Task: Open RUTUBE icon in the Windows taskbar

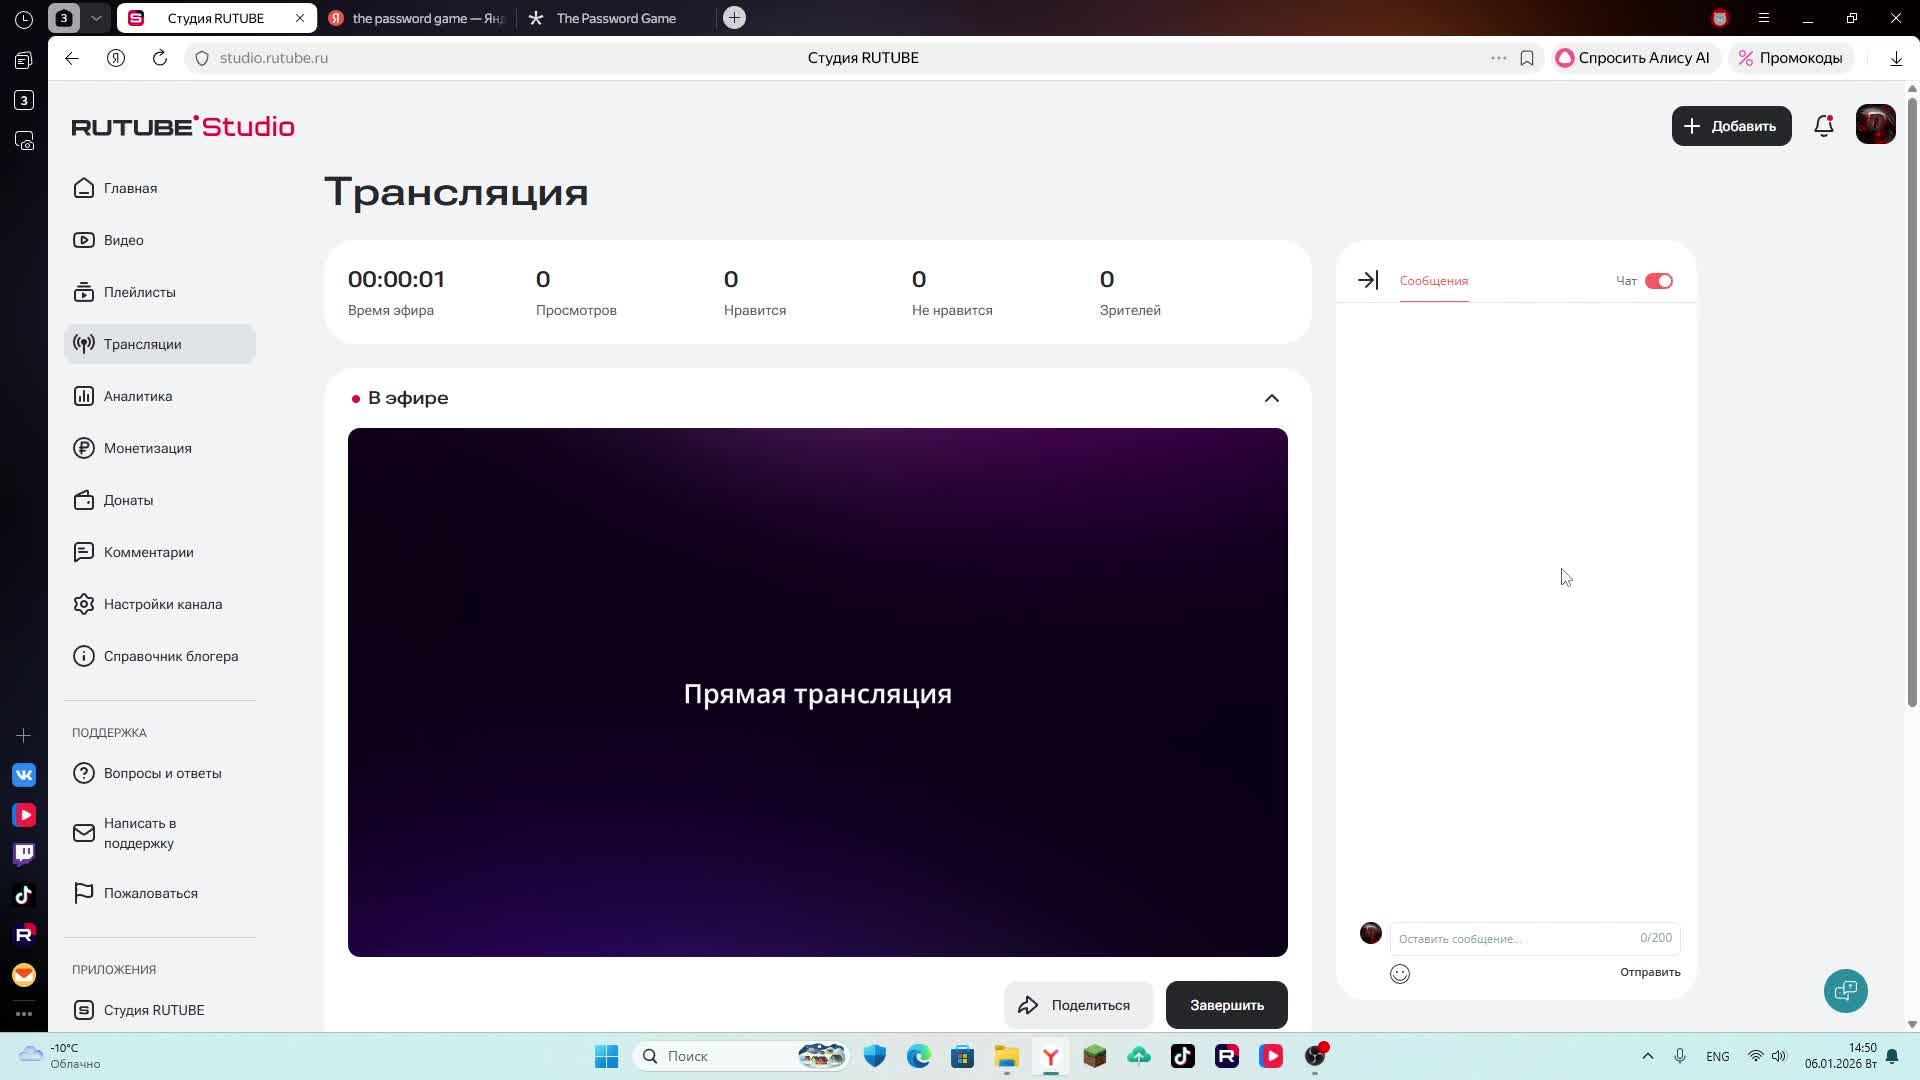Action: [x=1227, y=1056]
